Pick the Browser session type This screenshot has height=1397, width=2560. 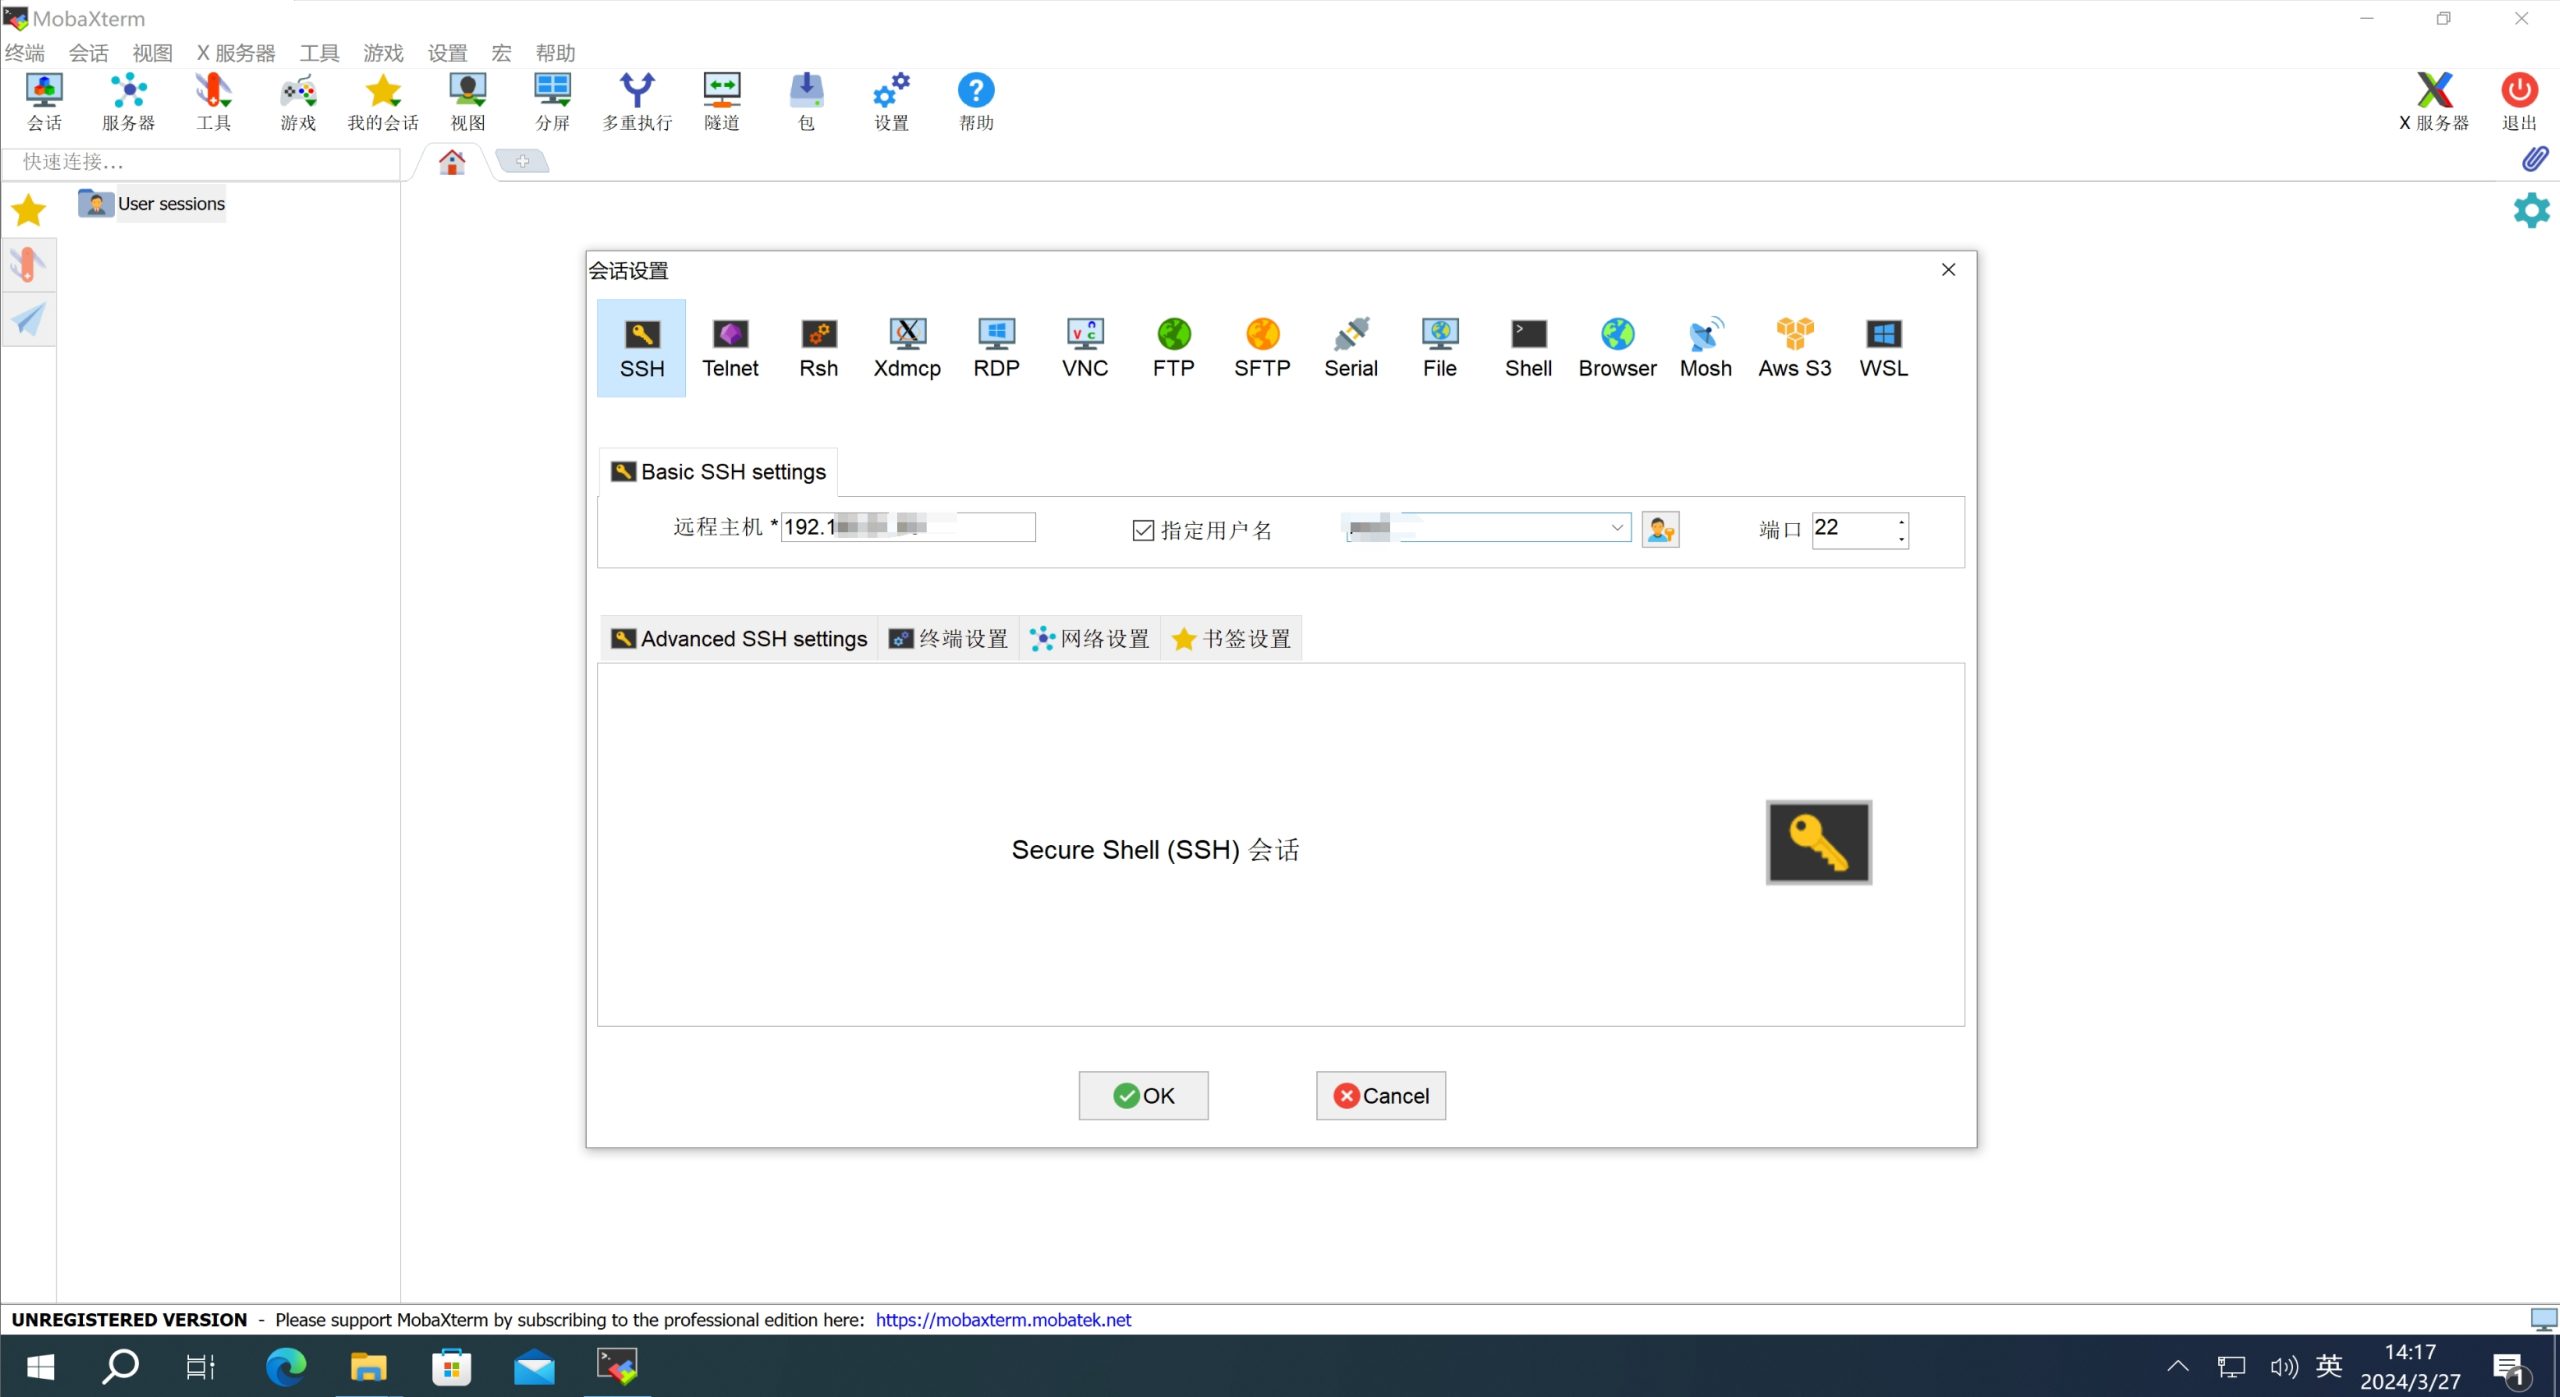tap(1617, 348)
